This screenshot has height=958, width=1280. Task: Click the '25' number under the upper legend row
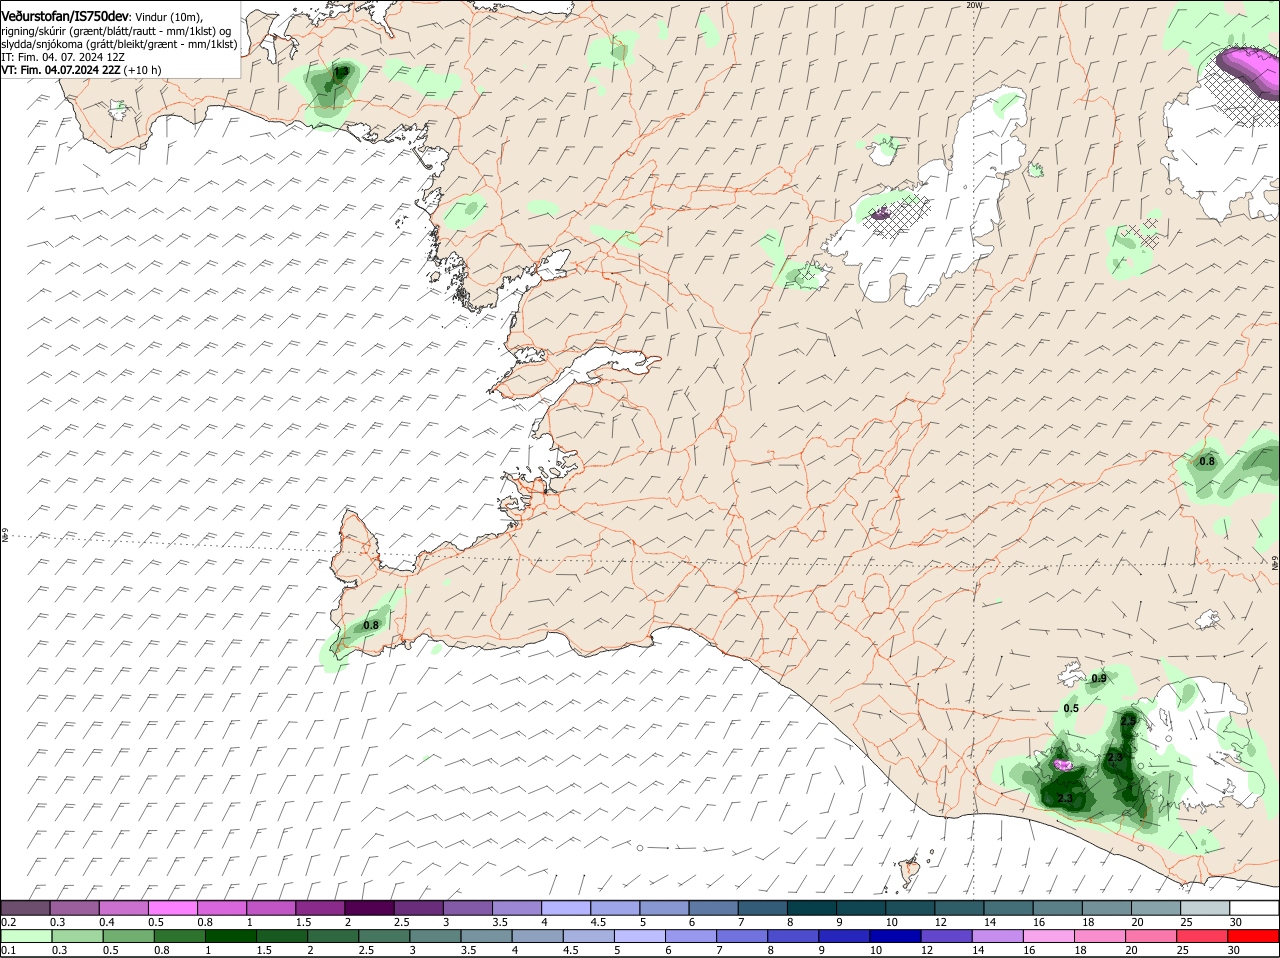[1187, 921]
